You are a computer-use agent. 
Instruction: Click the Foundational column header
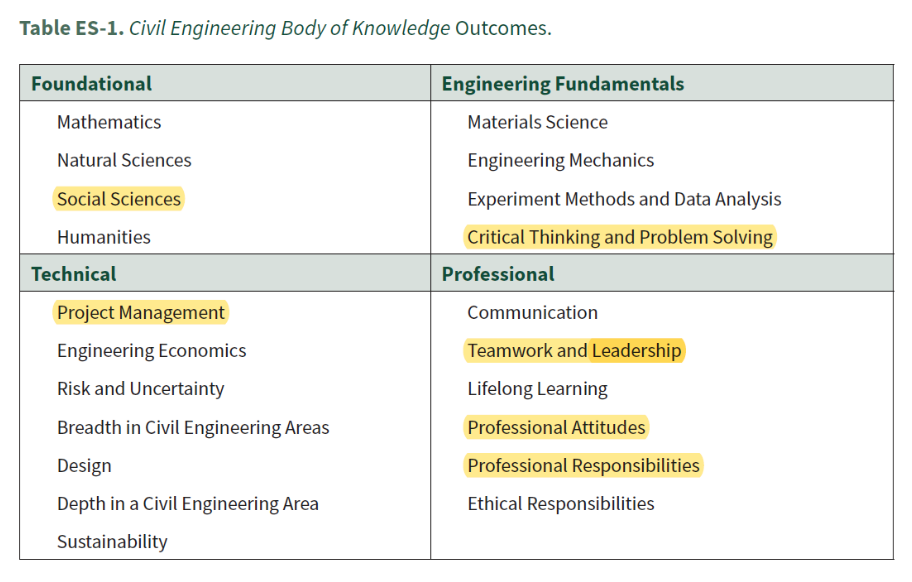point(225,83)
